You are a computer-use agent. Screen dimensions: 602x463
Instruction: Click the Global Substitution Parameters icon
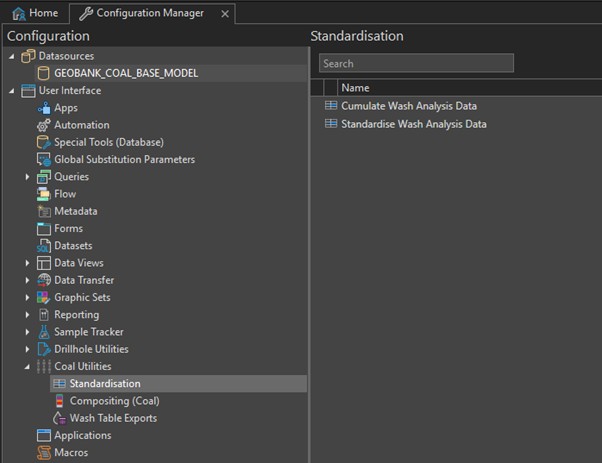click(44, 160)
